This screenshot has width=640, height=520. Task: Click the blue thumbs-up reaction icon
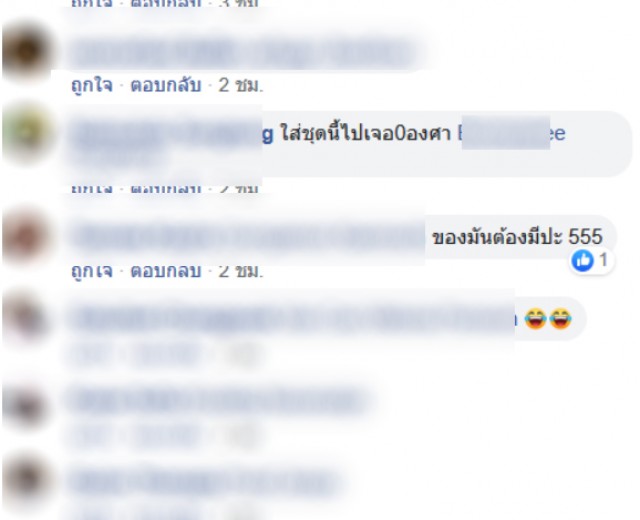pos(582,260)
